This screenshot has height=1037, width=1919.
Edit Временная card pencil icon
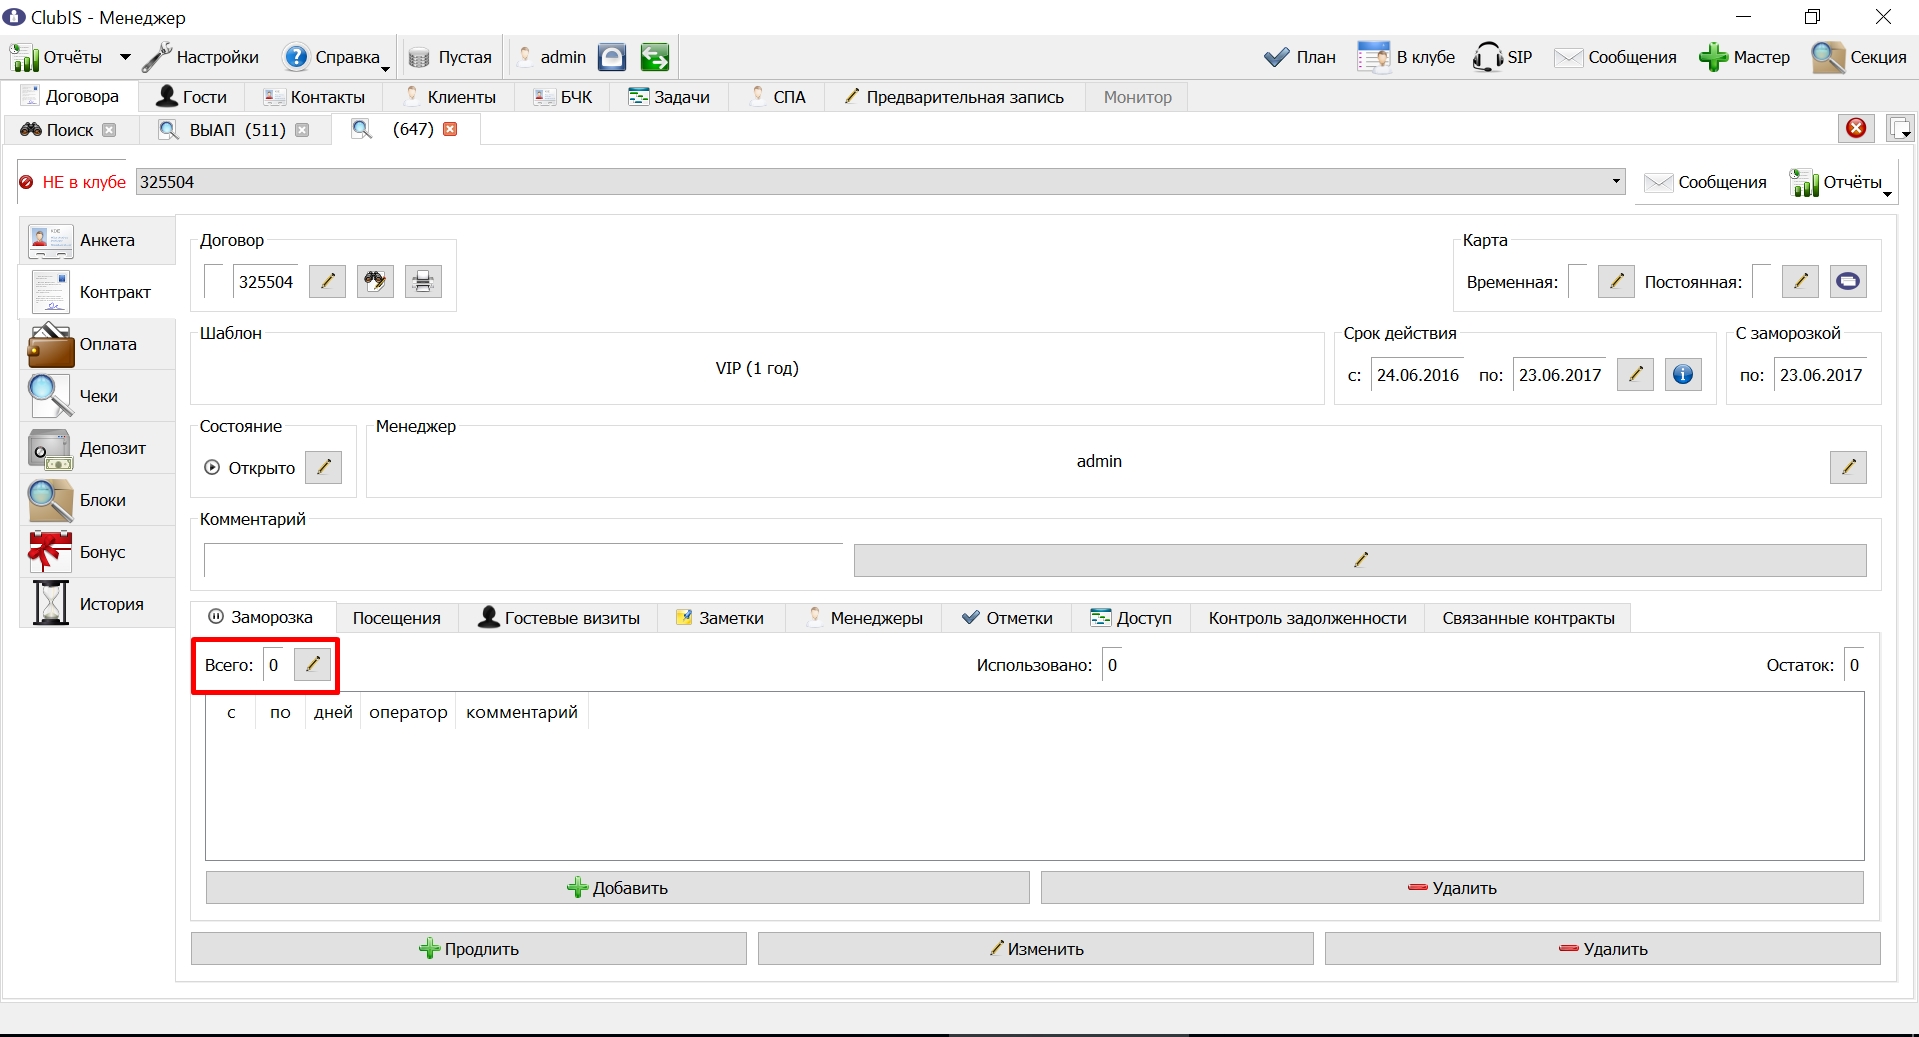(x=1616, y=282)
